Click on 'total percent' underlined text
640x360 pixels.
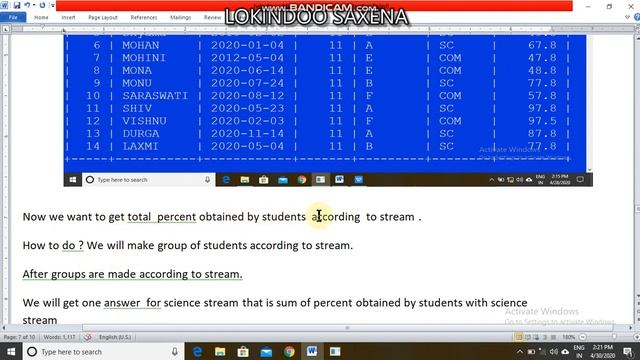(162, 217)
